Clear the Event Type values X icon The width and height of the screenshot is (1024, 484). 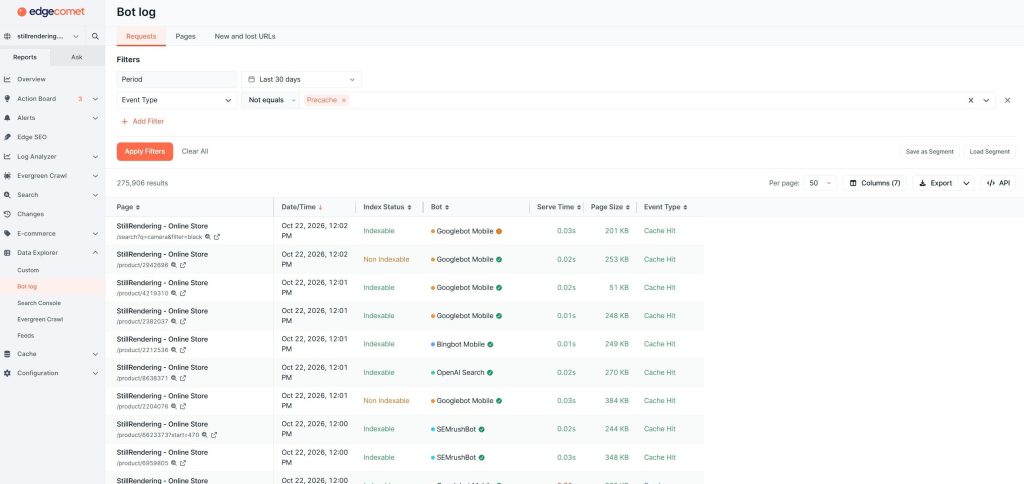[x=970, y=100]
